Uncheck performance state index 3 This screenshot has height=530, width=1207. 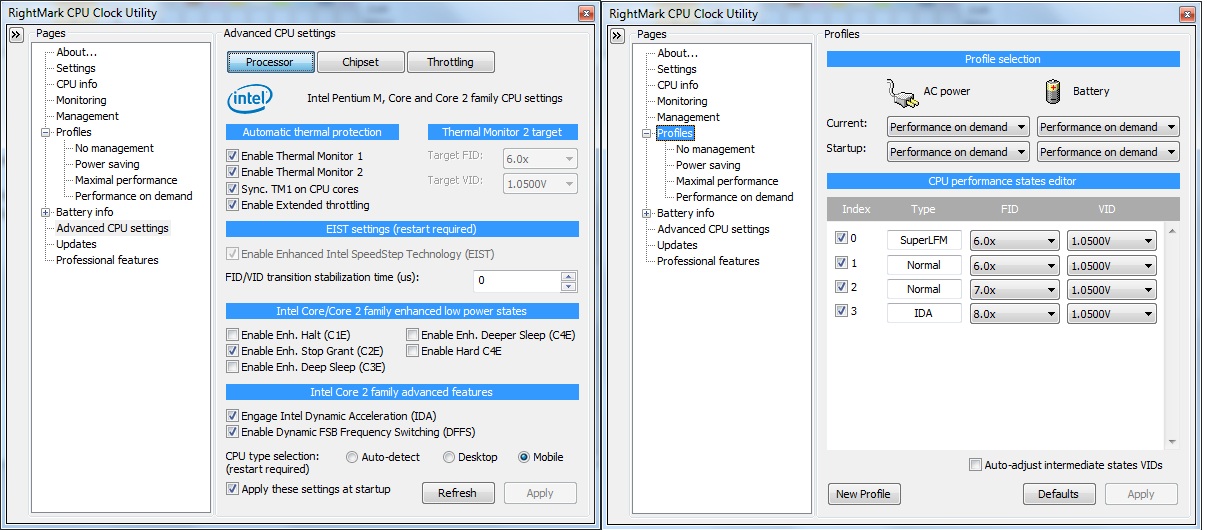[841, 313]
